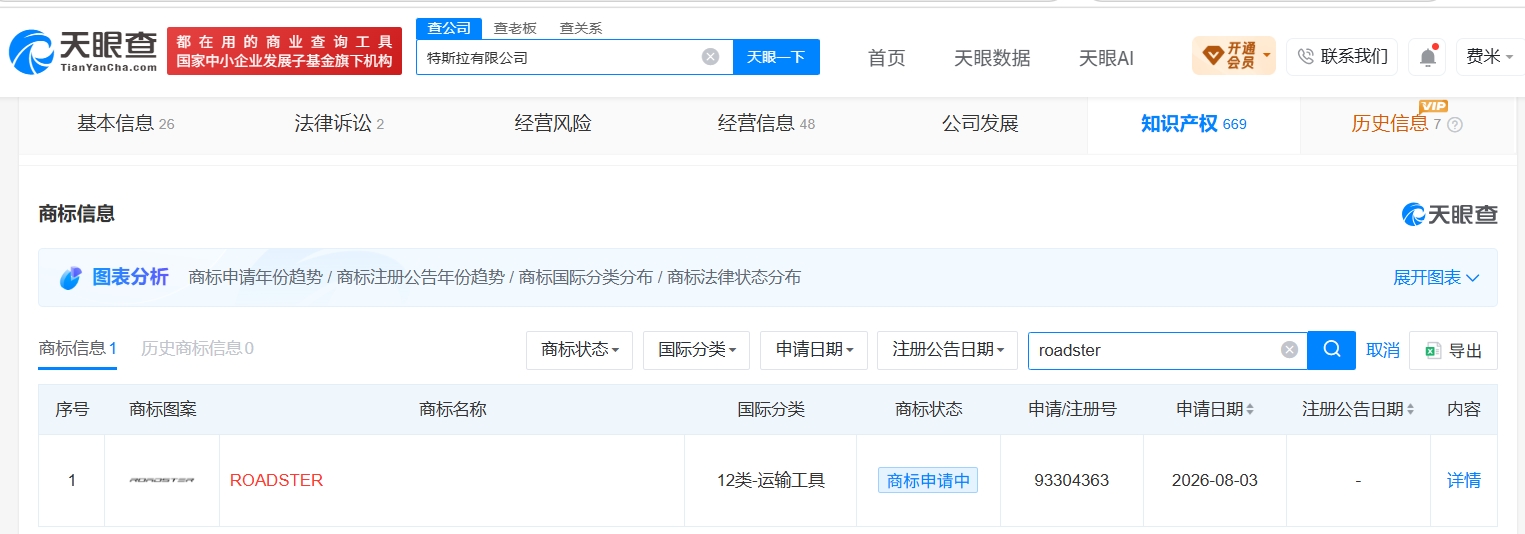1525x534 pixels.
Task: Click the help icon next to 历史信息
Action: click(1455, 125)
